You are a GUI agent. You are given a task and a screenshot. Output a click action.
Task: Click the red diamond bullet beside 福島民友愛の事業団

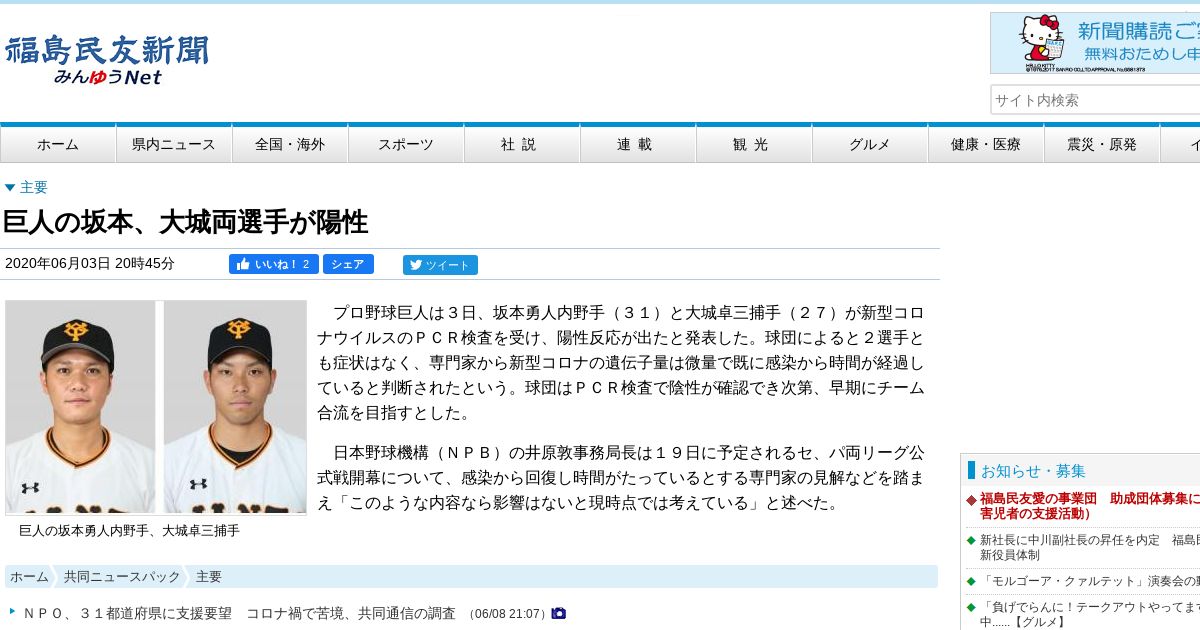point(971,499)
